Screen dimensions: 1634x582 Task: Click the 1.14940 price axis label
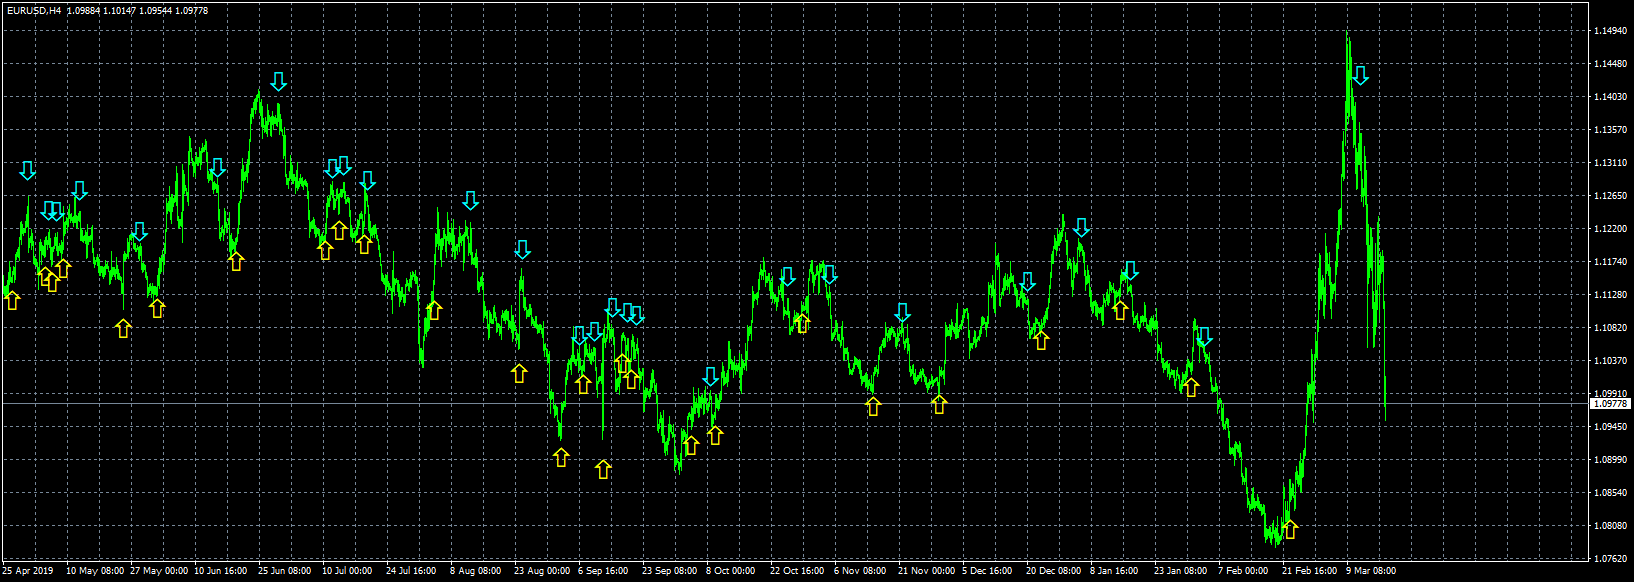pos(1609,31)
